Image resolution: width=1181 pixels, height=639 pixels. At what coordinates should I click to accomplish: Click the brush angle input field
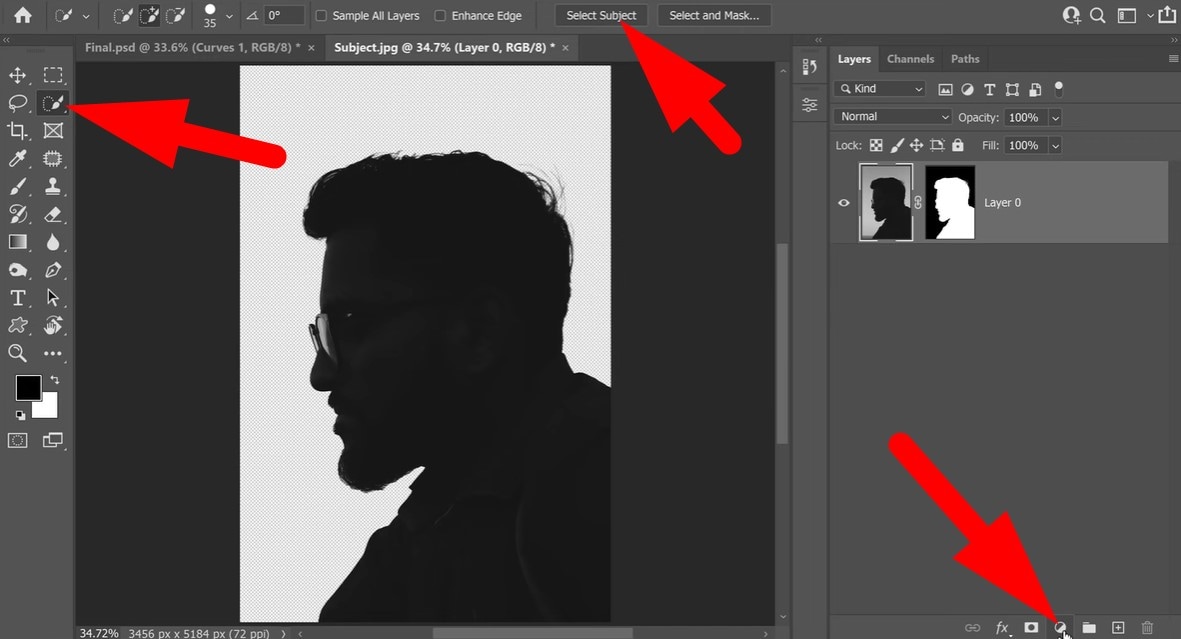point(285,15)
